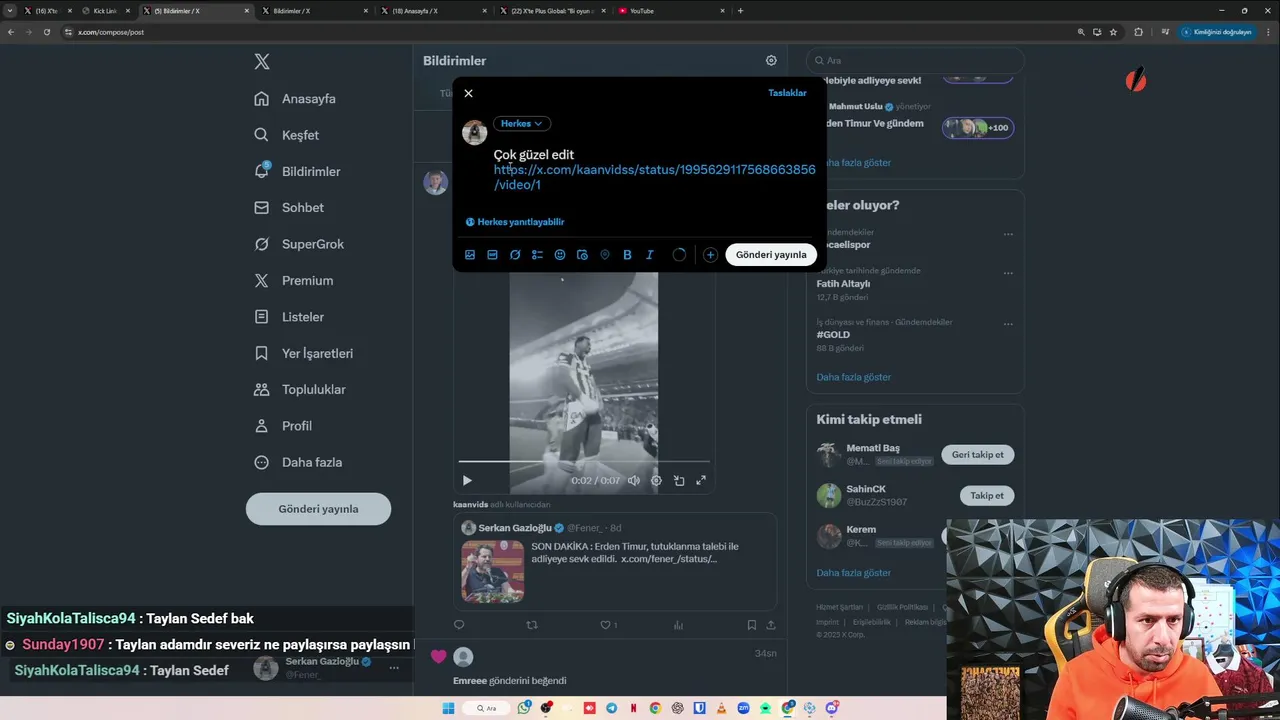View post analytics icon
The height and width of the screenshot is (720, 1280).
click(x=679, y=625)
